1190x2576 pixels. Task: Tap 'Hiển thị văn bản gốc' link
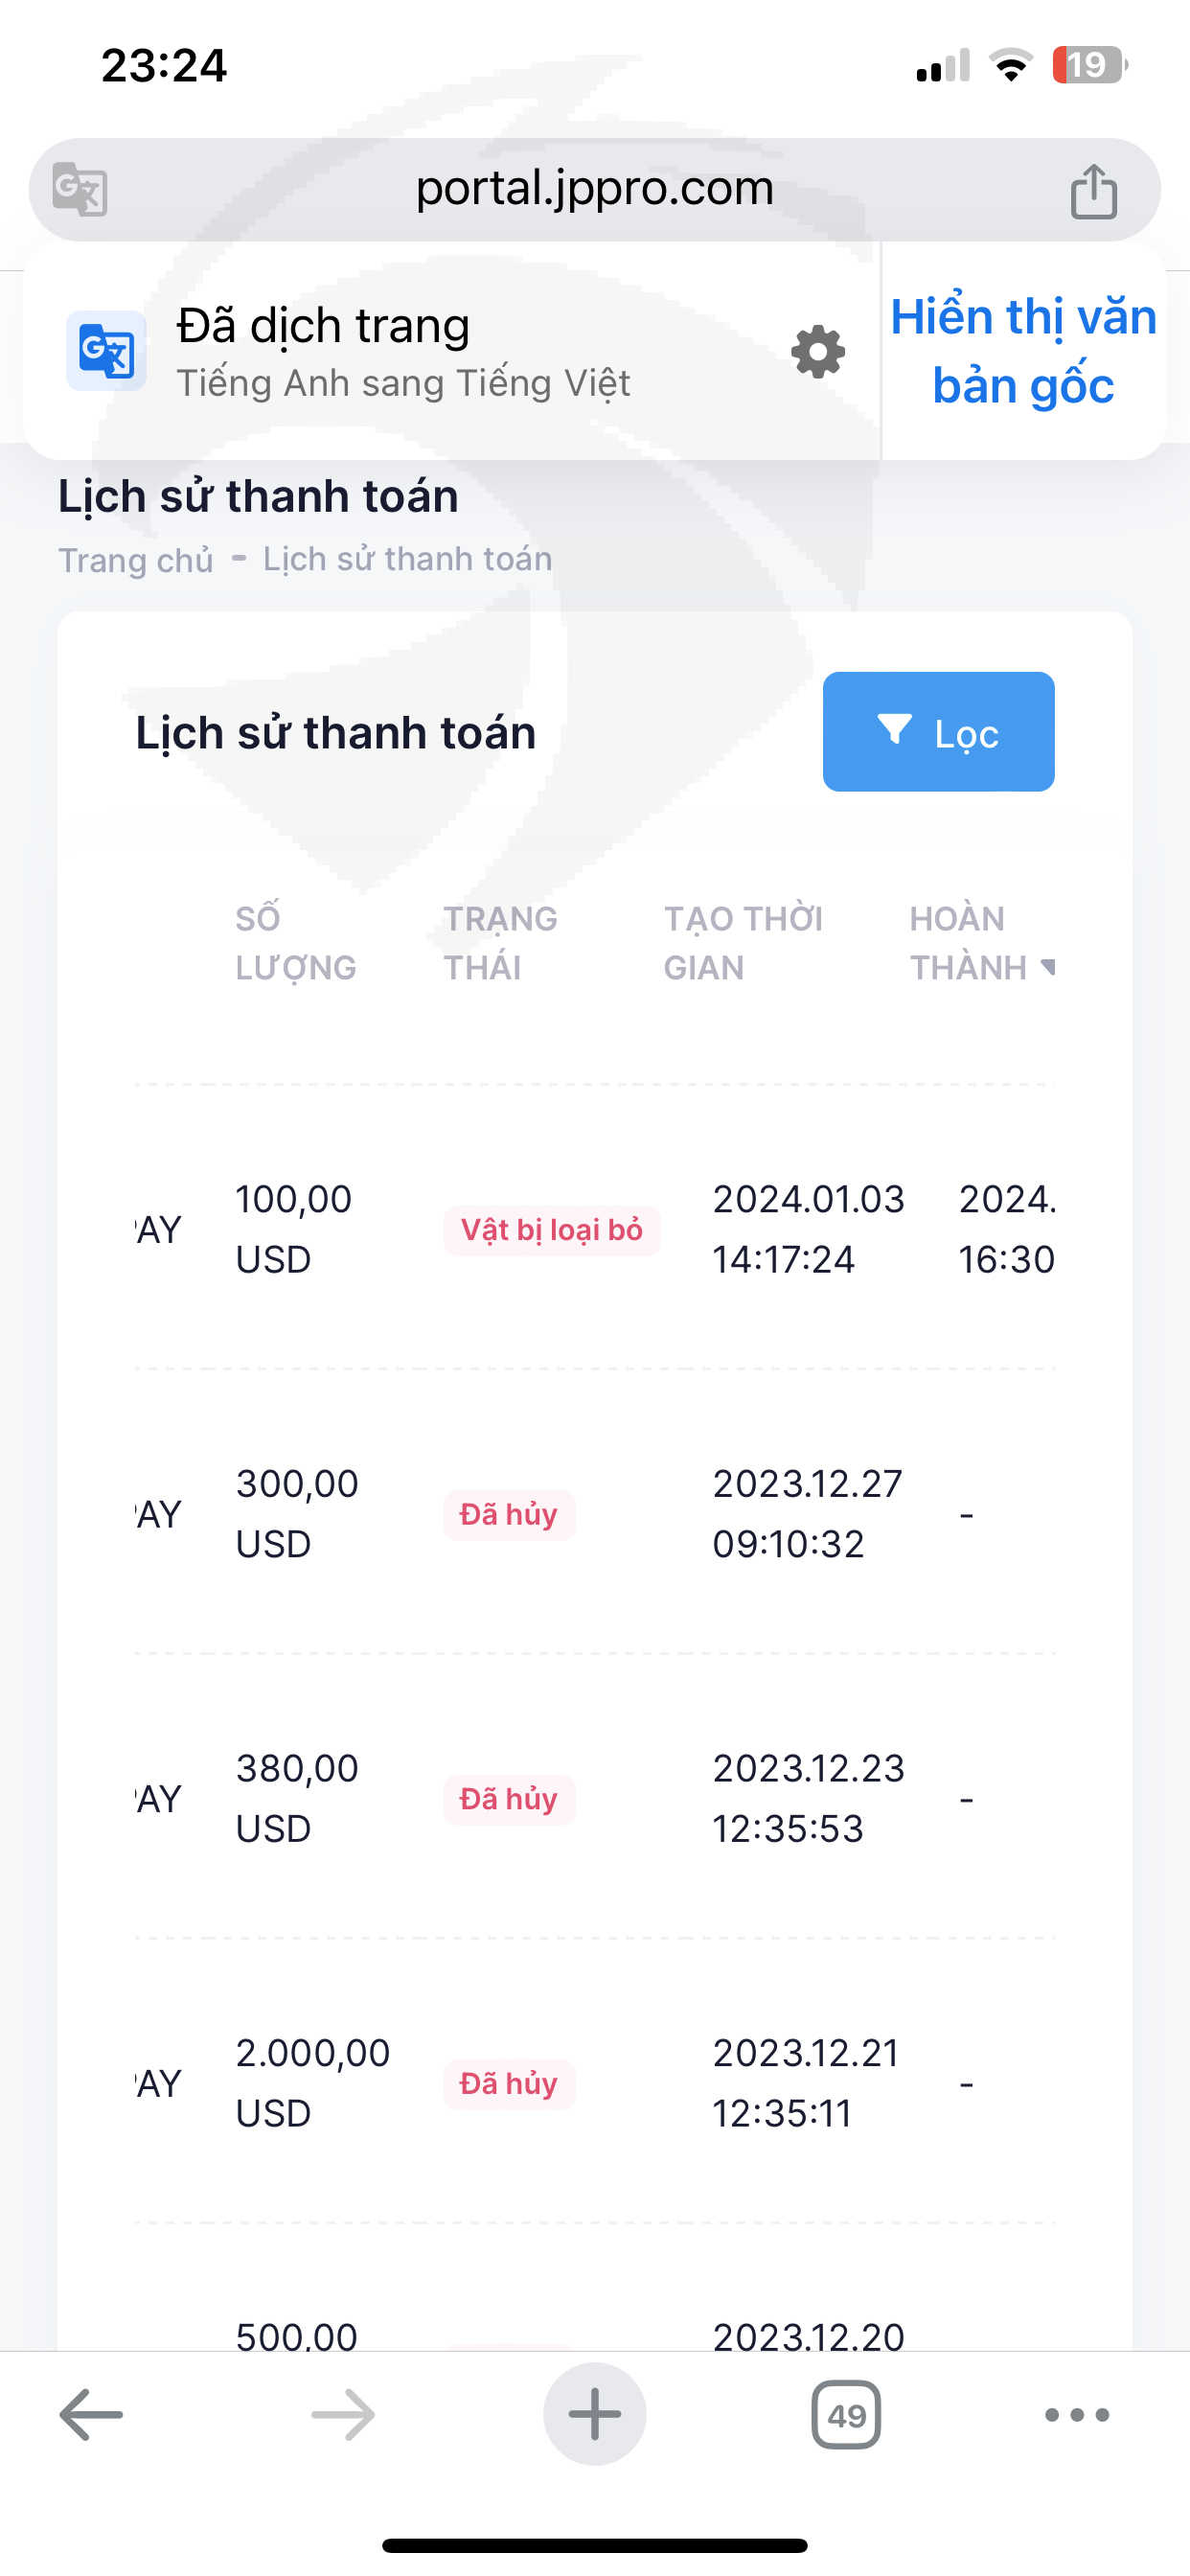coord(1023,351)
